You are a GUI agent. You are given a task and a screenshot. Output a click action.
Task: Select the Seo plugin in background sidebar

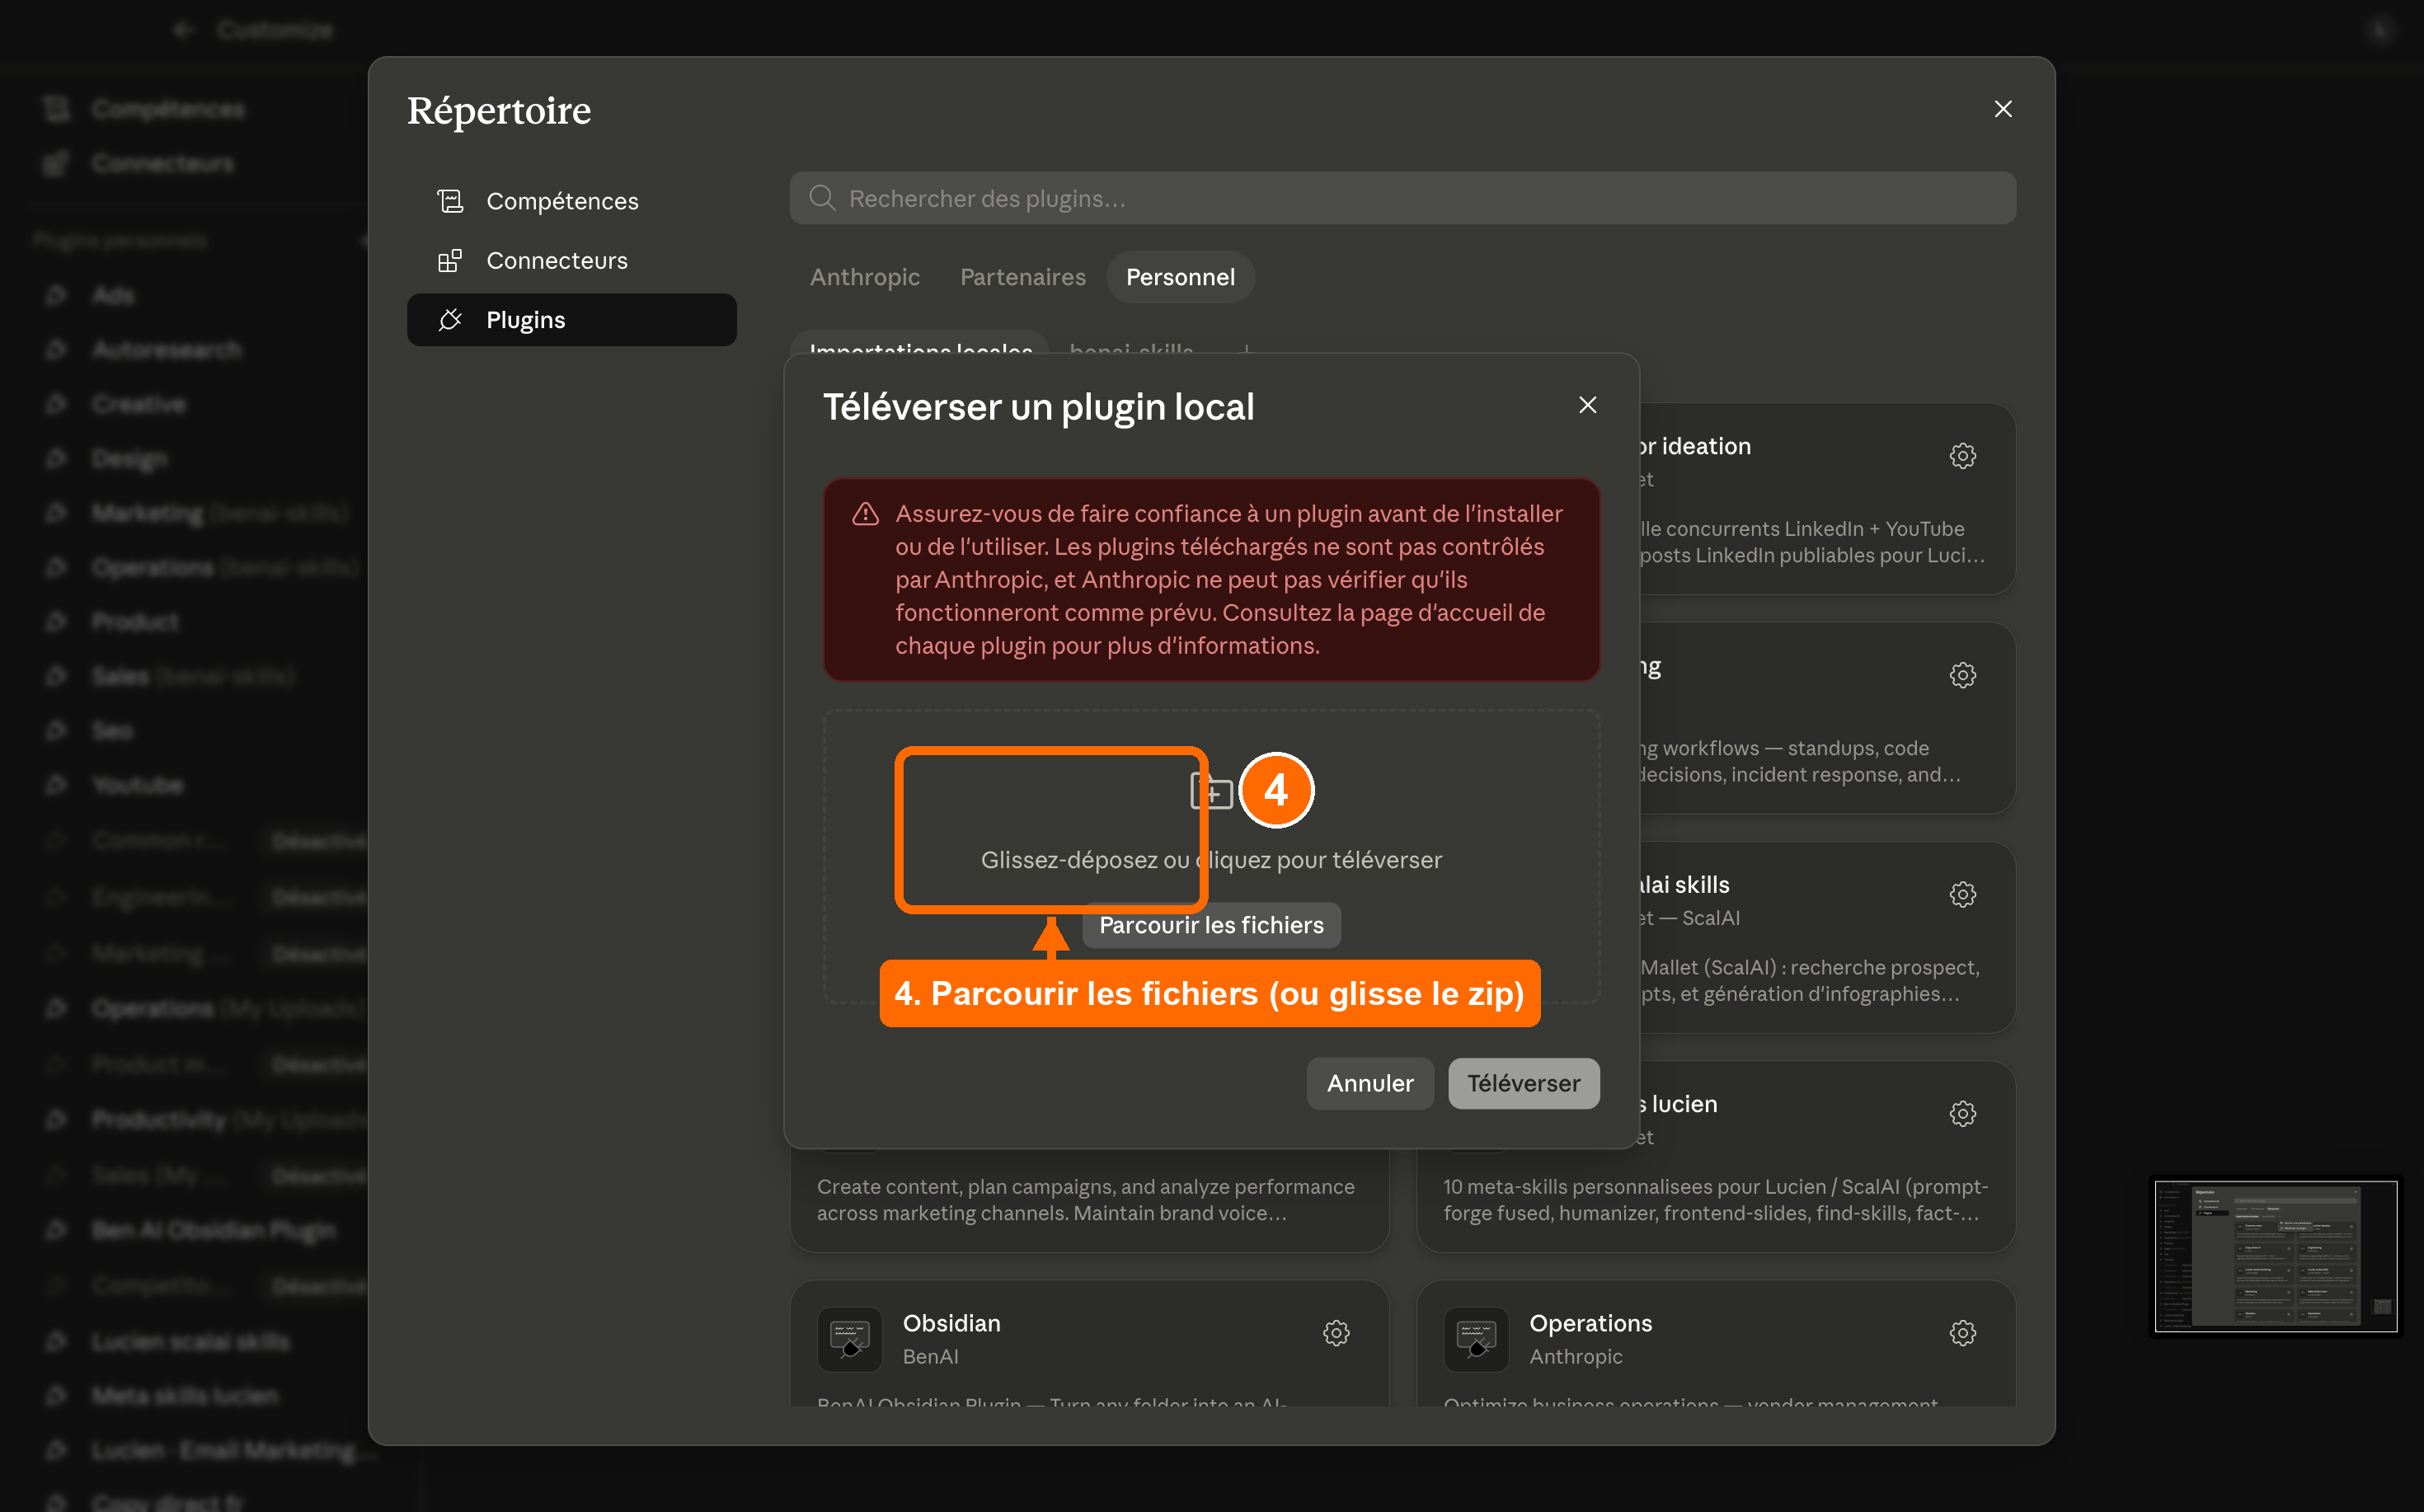(112, 731)
